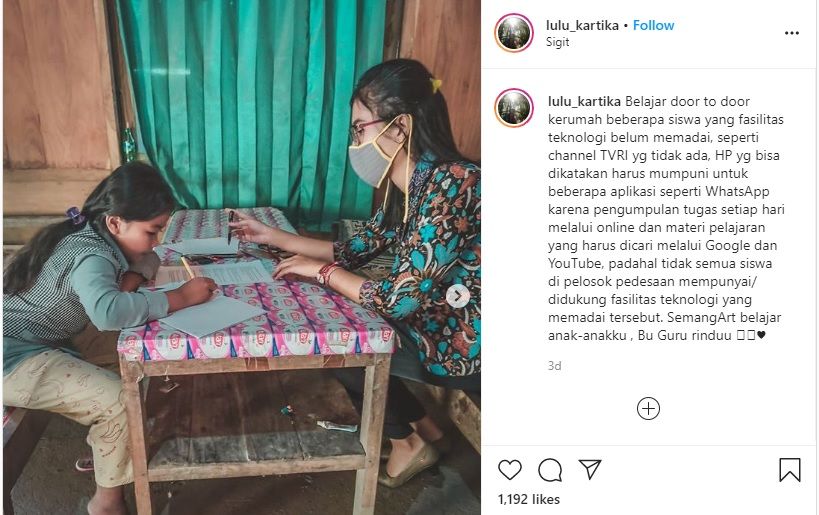This screenshot has height=515, width=819.
Task: Open comments with the speech bubble icon
Action: [x=550, y=470]
